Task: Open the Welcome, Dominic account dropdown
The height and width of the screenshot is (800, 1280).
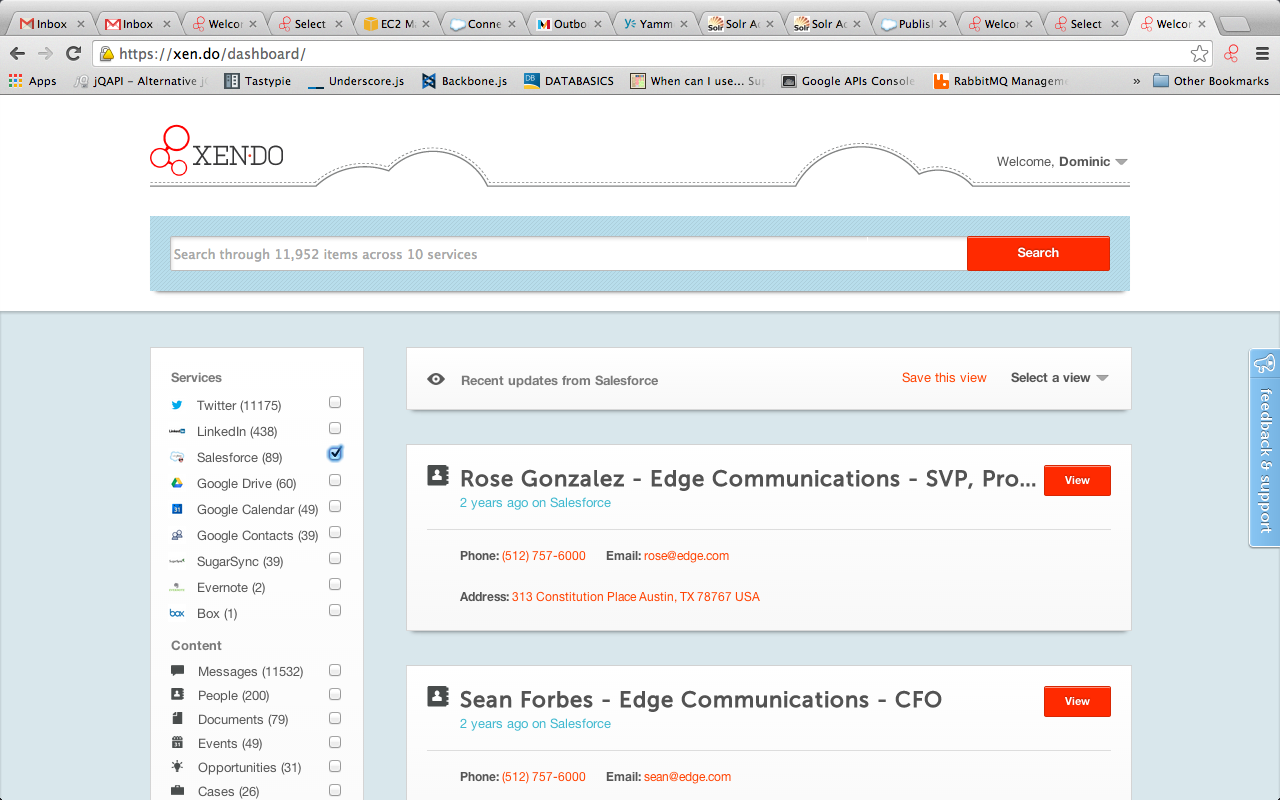Action: point(1062,161)
